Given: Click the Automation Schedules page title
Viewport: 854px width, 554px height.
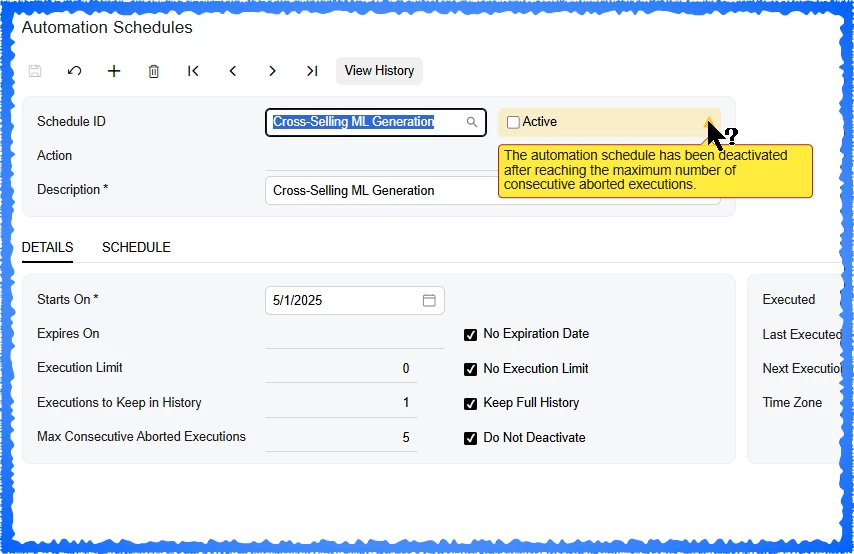Looking at the screenshot, I should [x=107, y=27].
